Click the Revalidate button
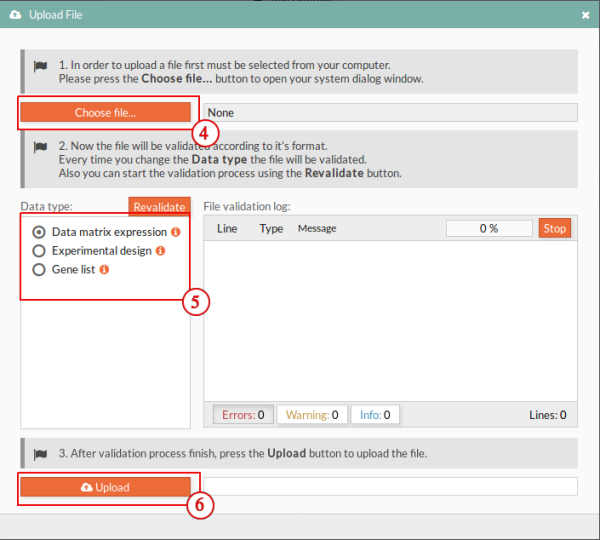Image resolution: width=600 pixels, height=540 pixels. [159, 207]
